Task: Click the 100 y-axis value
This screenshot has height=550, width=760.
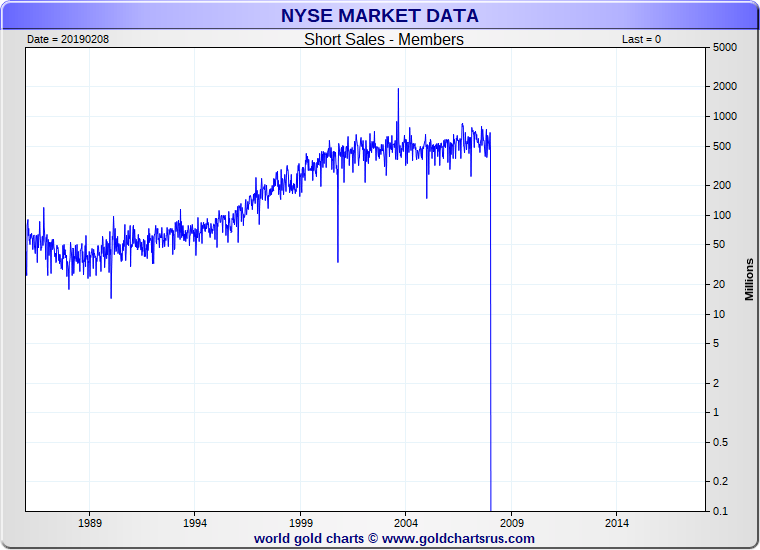Action: coord(722,215)
